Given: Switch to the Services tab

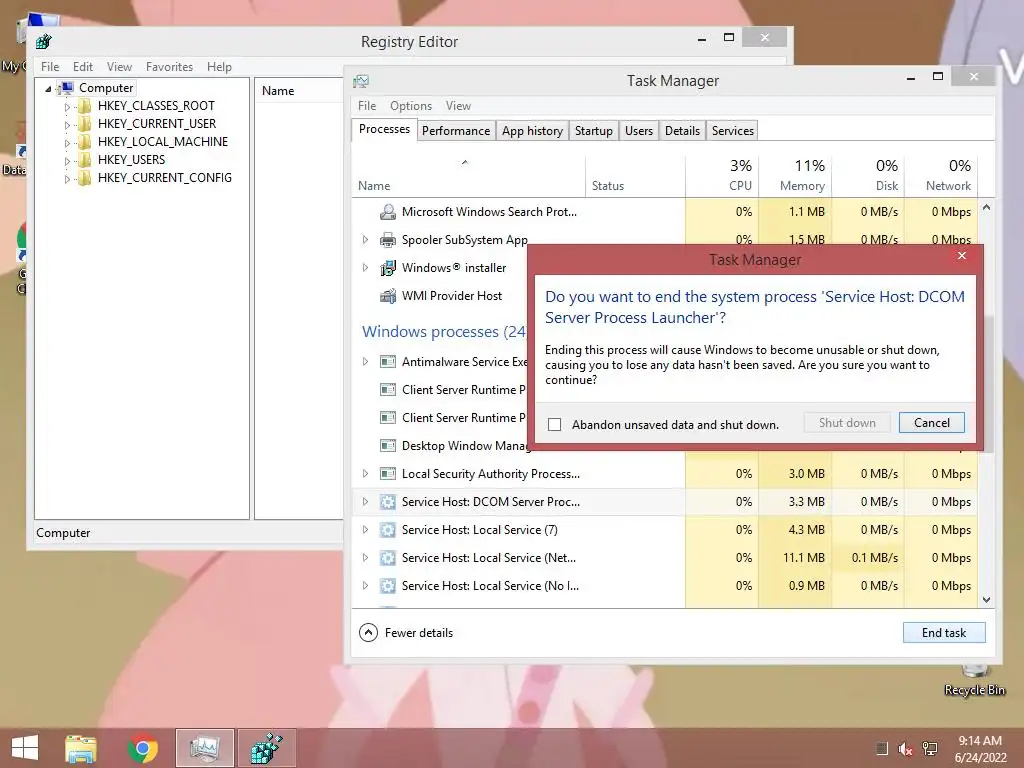Looking at the screenshot, I should [733, 131].
